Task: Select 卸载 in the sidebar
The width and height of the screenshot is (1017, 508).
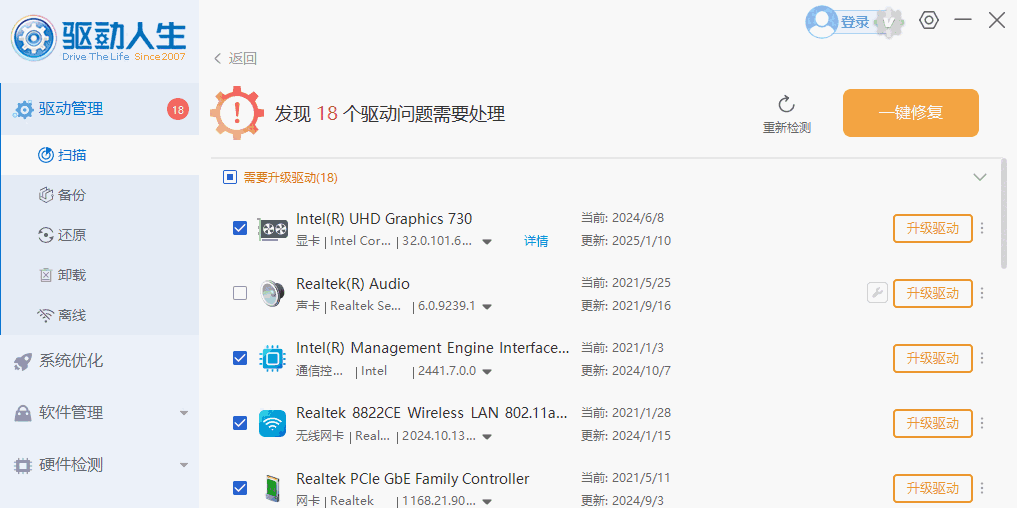Action: pyautogui.click(x=100, y=276)
